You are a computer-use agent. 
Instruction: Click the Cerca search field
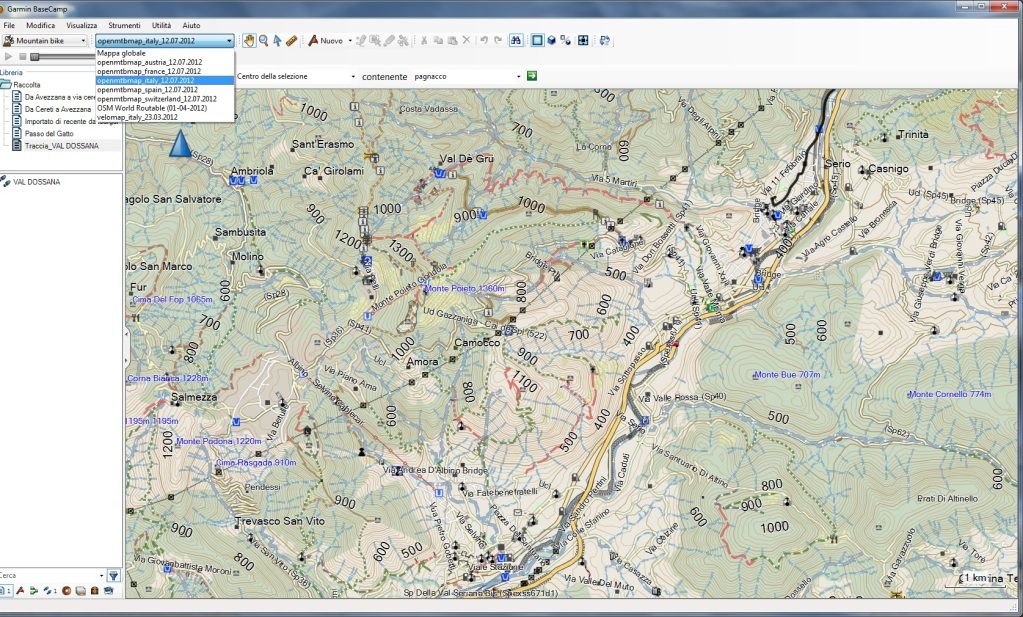[49, 576]
